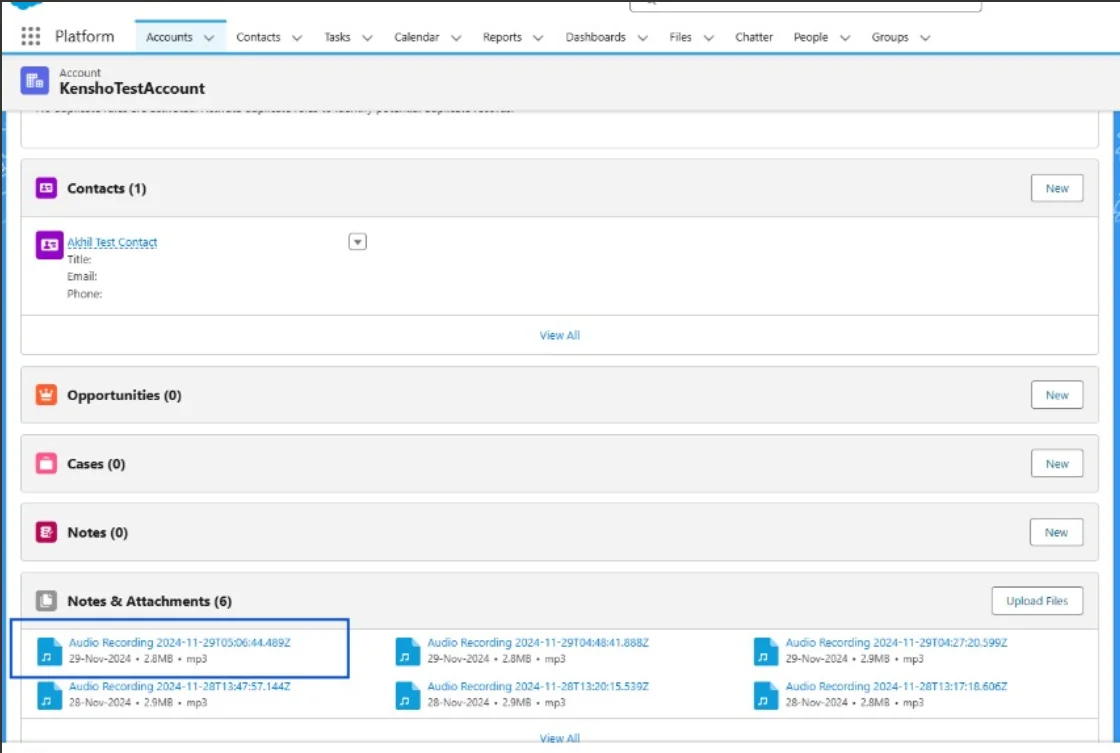Click the KenshoTestAccount account icon

35,81
